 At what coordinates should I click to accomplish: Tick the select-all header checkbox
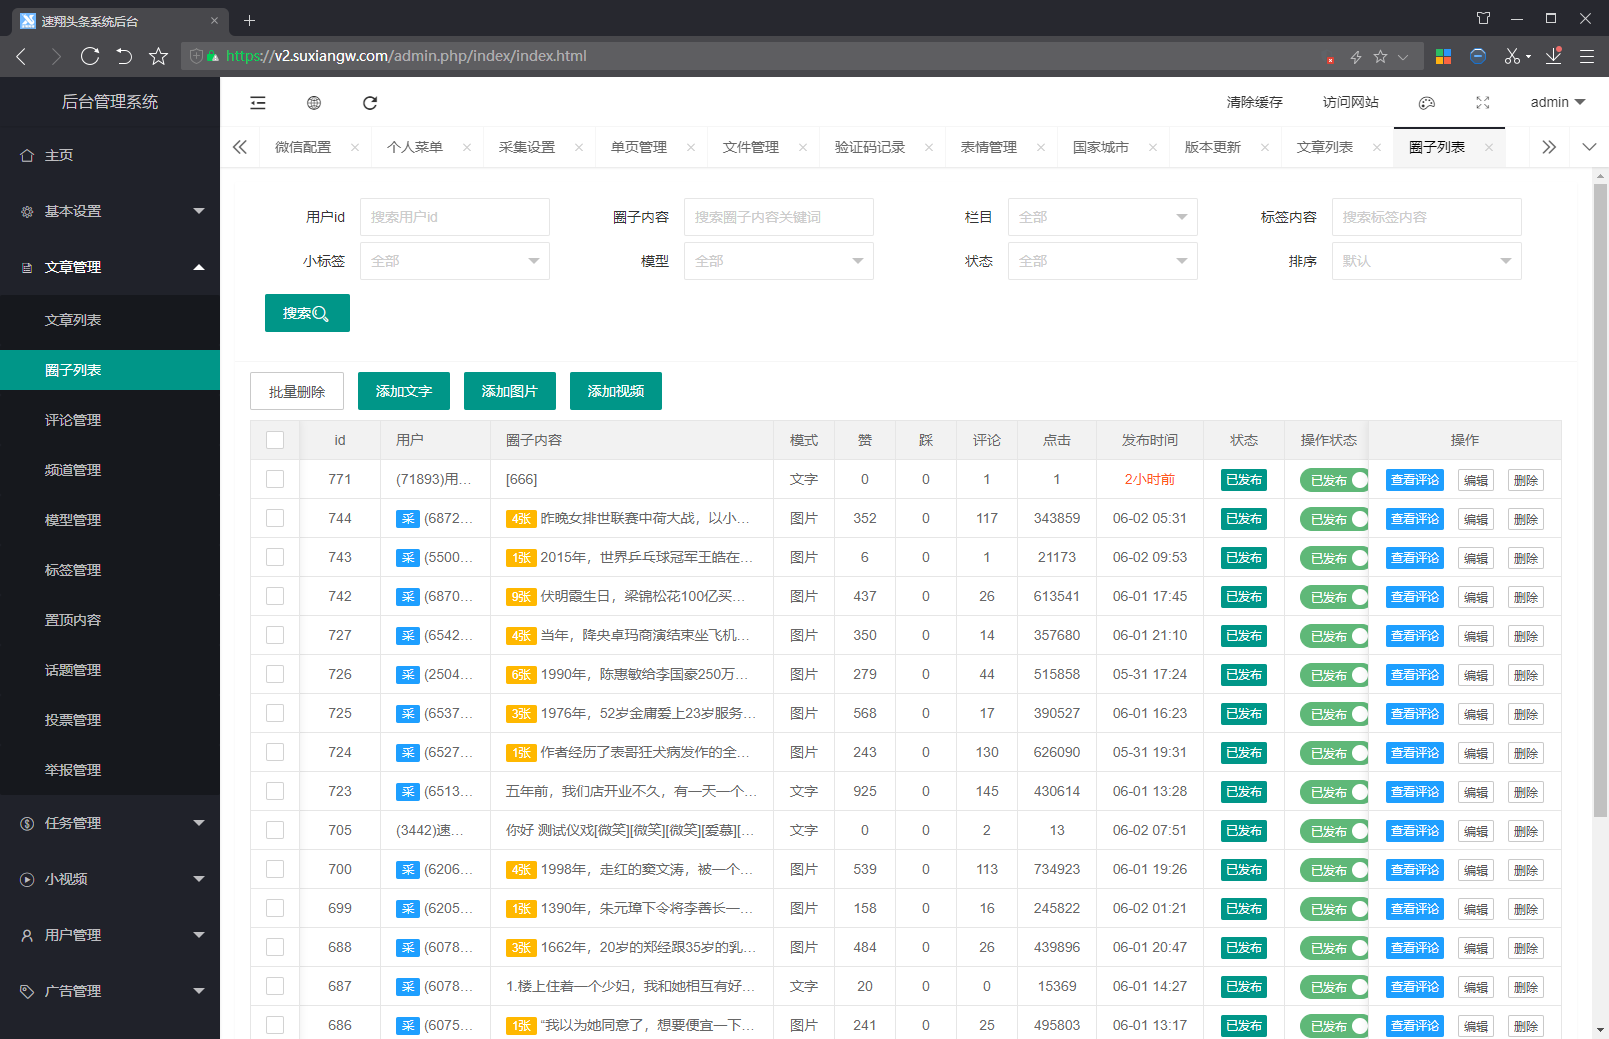click(x=275, y=440)
